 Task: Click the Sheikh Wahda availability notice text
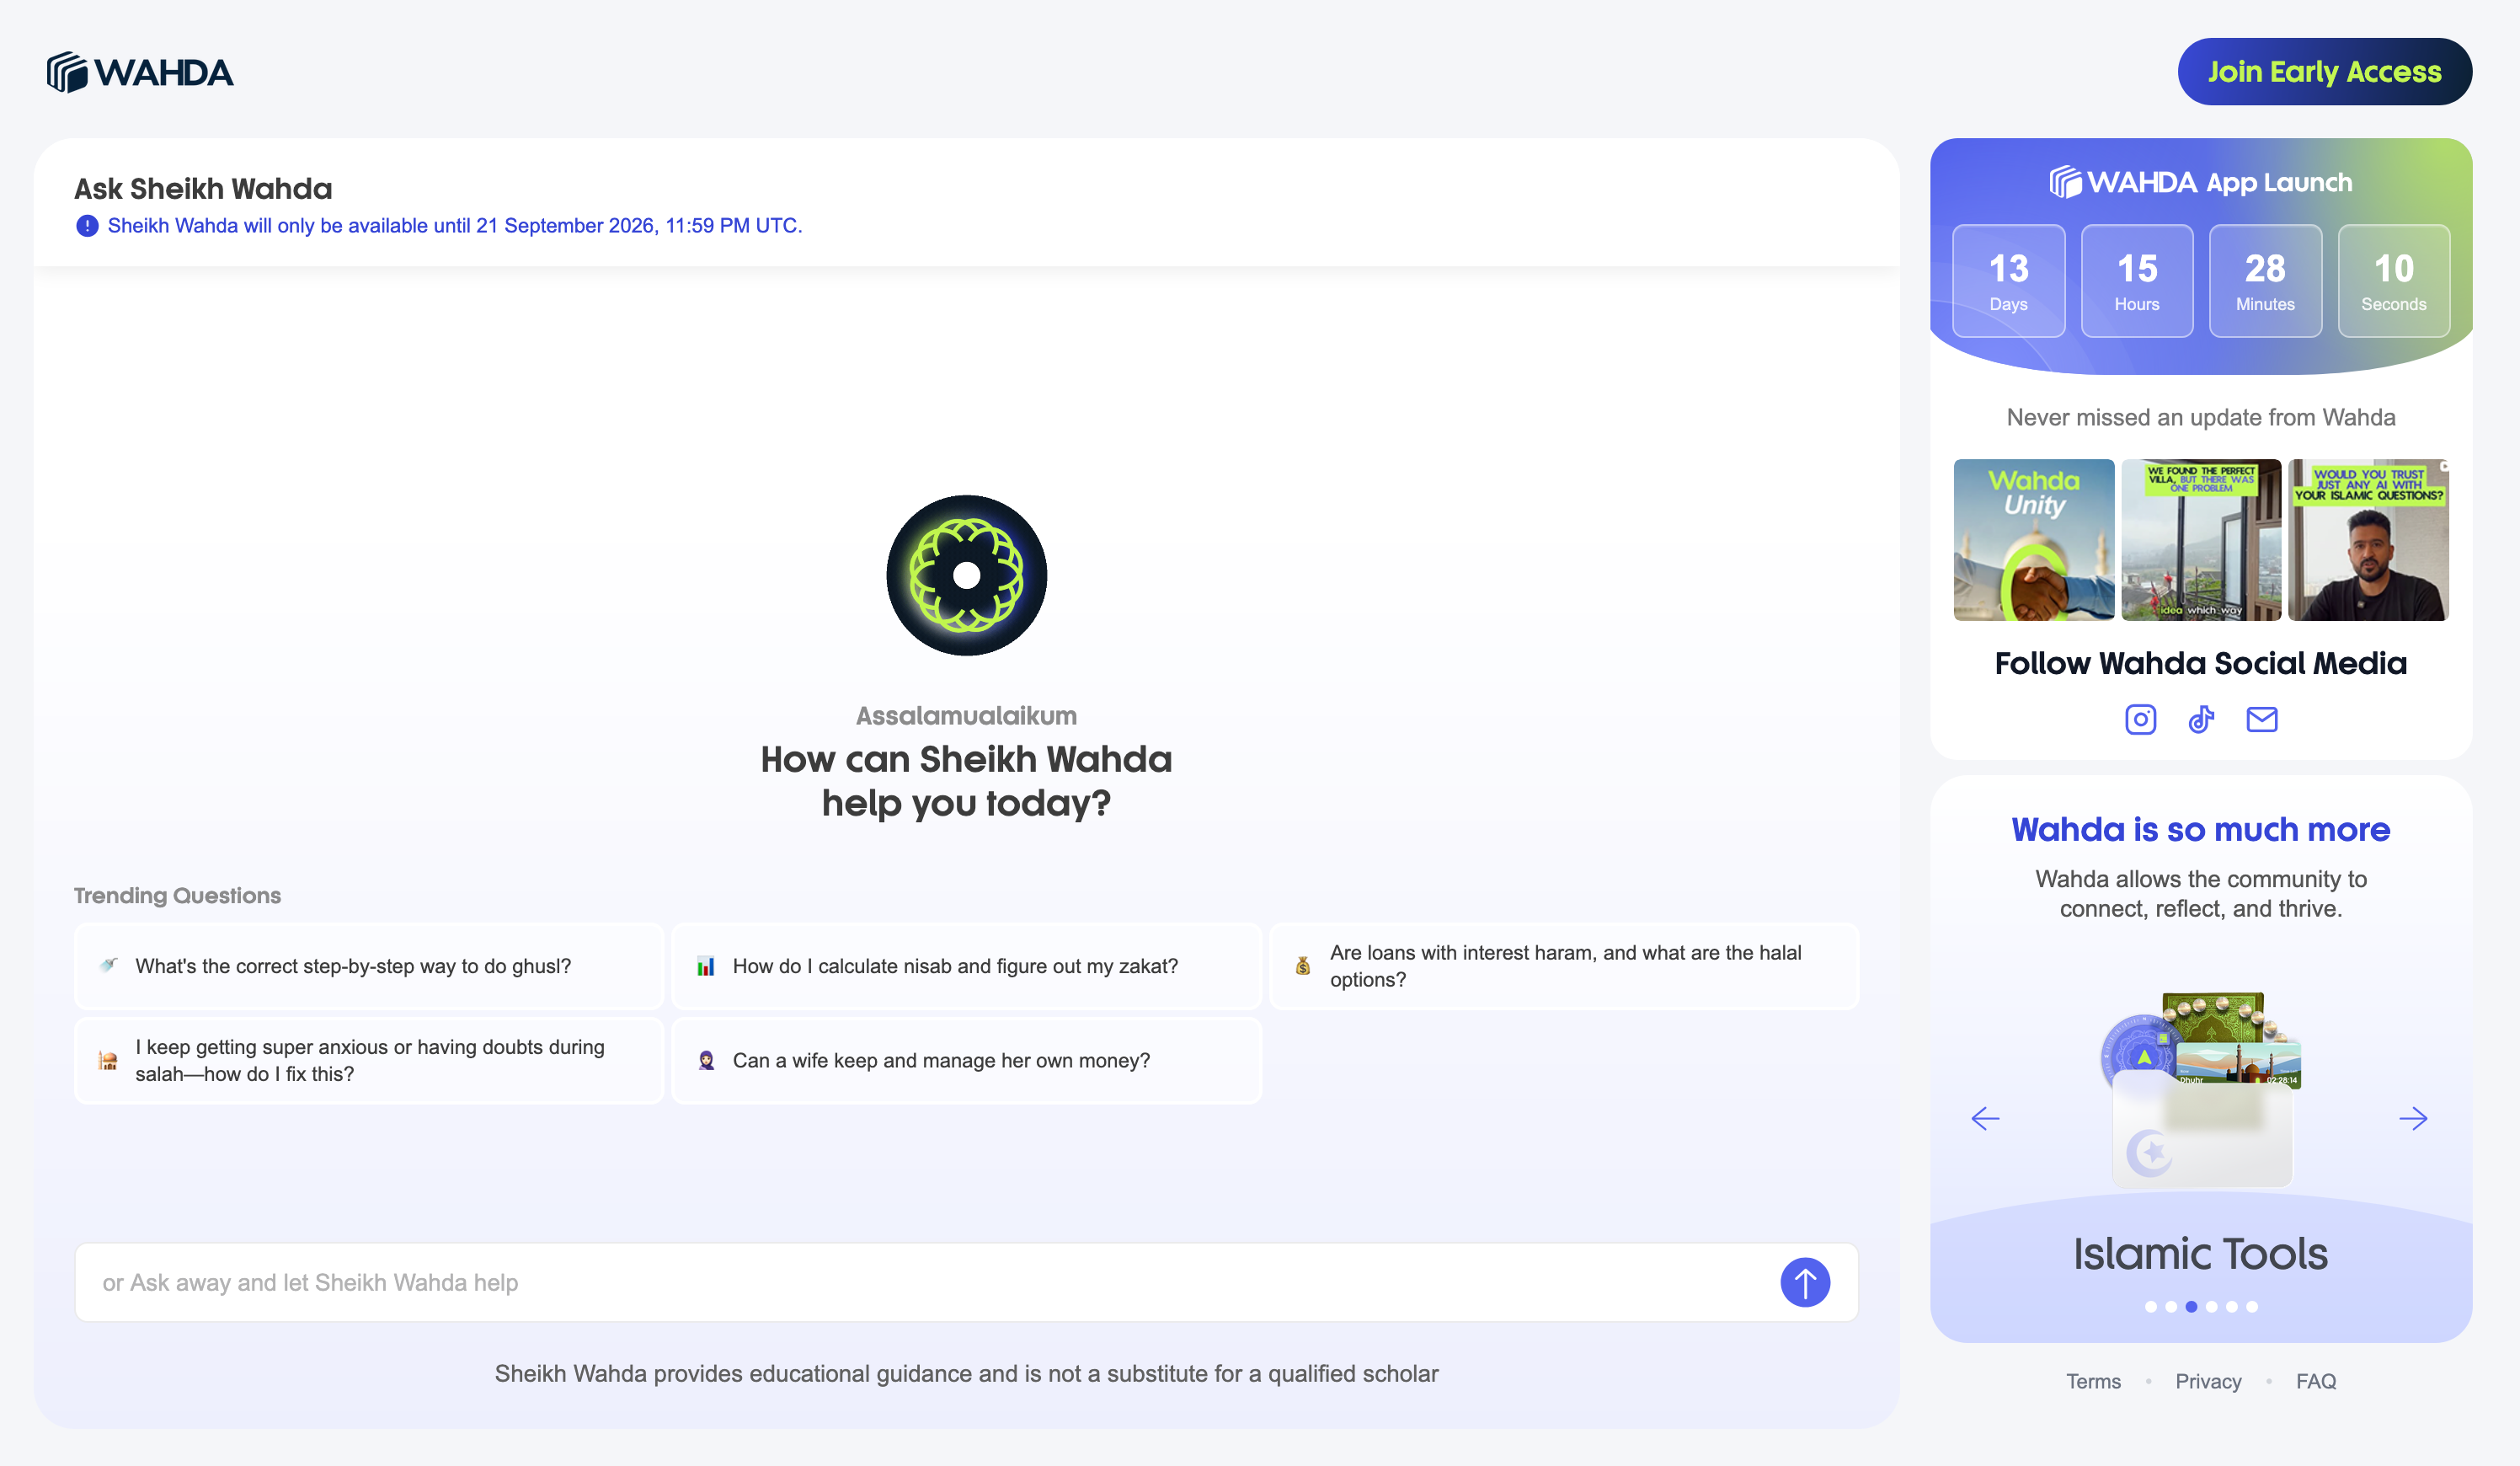455,226
